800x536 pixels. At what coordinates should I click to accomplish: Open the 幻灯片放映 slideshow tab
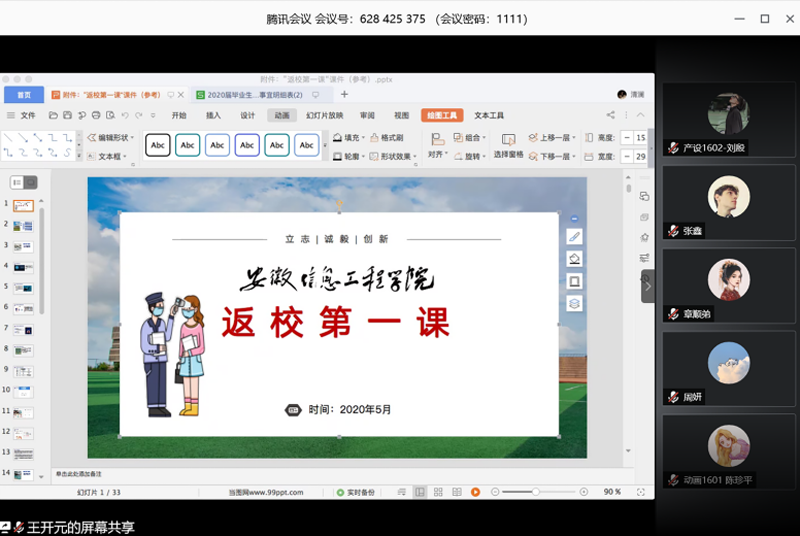(325, 115)
